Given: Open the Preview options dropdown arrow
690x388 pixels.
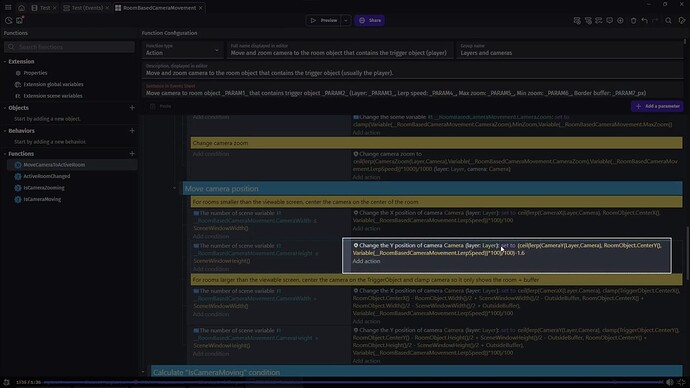Looking at the screenshot, I should [346, 20].
